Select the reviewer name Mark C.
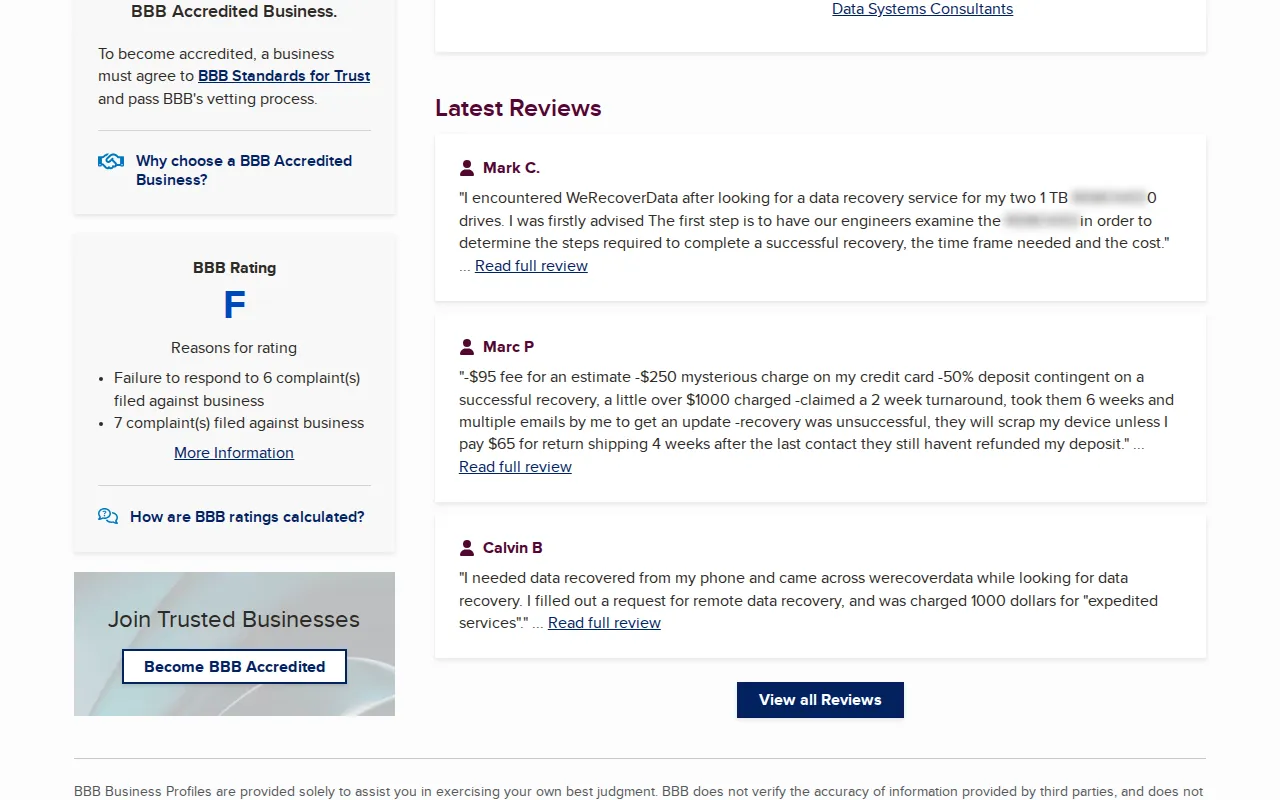The image size is (1280, 800). pyautogui.click(x=511, y=168)
